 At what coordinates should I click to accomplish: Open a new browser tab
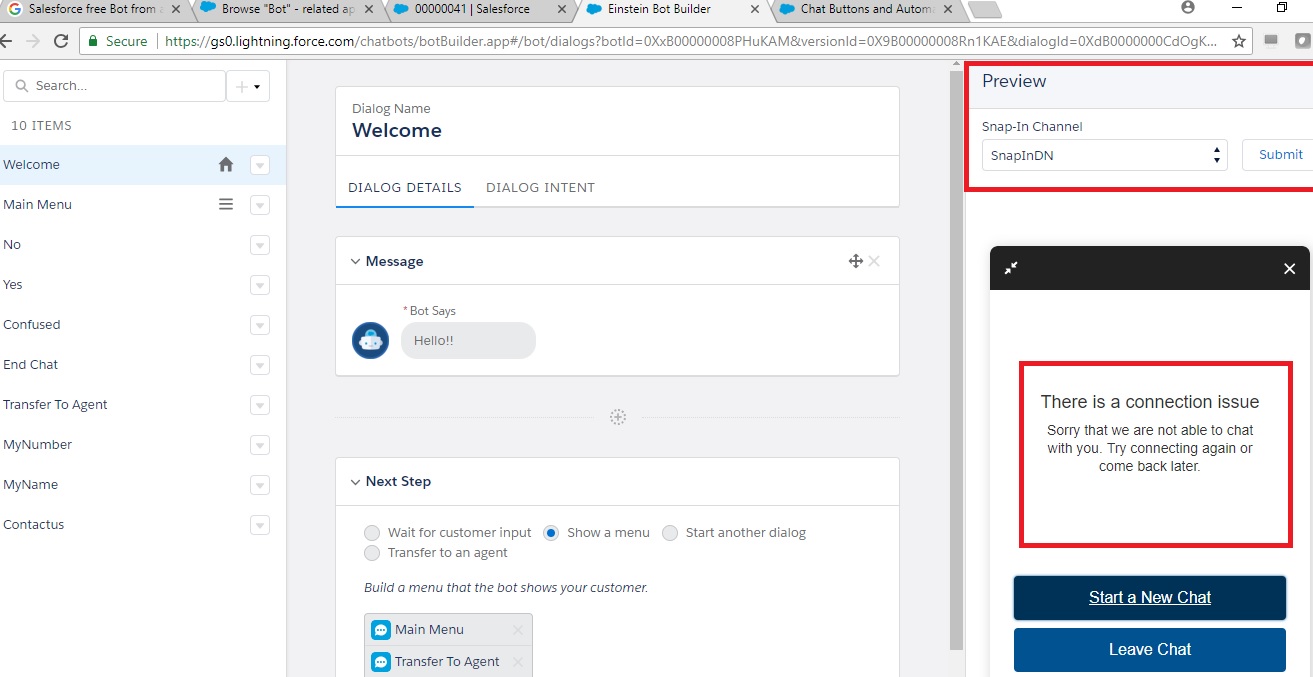point(986,10)
